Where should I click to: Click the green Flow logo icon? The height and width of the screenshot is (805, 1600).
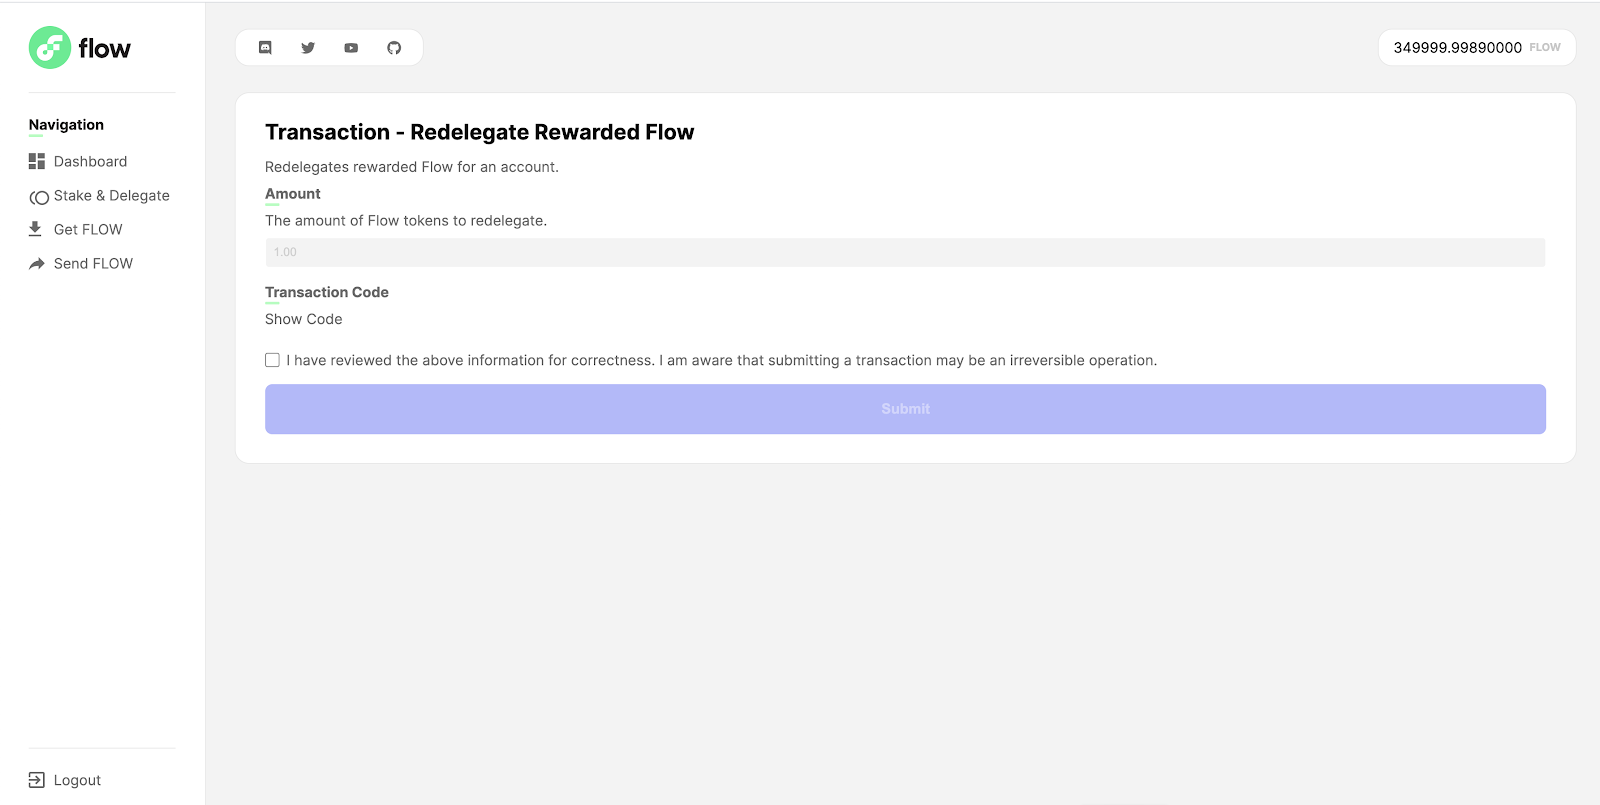point(49,48)
